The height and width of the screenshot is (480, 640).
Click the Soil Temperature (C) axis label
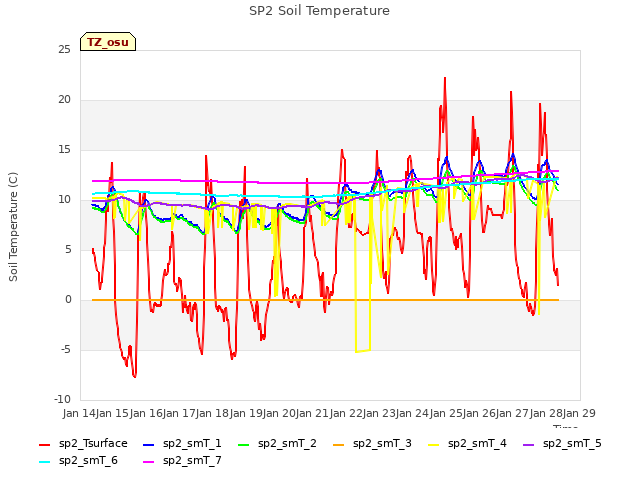pyautogui.click(x=13, y=227)
